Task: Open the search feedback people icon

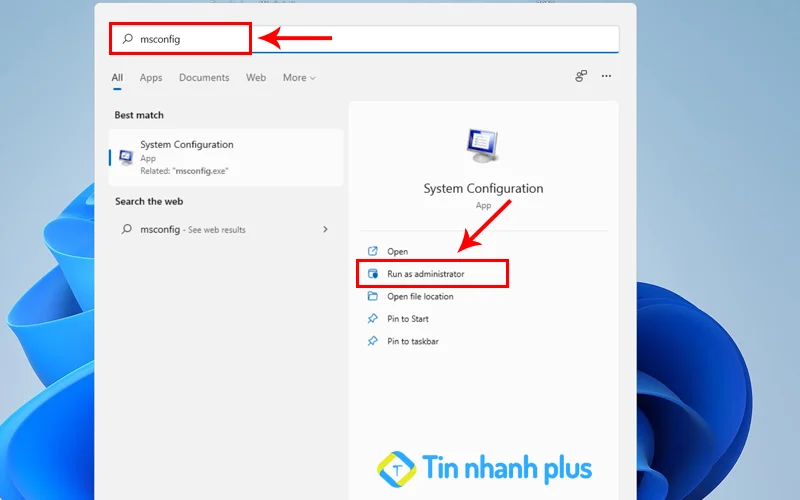Action: [x=581, y=76]
